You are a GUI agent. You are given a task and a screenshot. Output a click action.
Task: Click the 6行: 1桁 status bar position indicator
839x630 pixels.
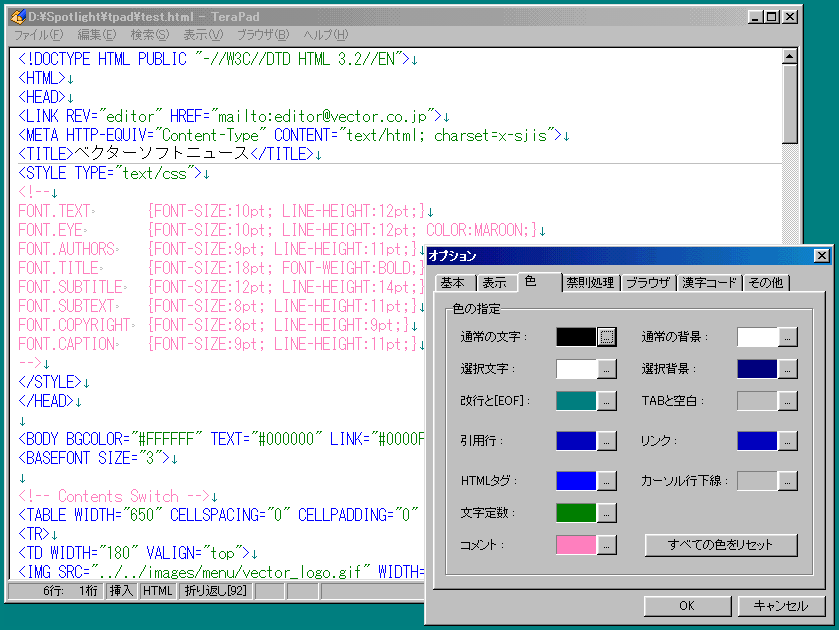click(56, 591)
